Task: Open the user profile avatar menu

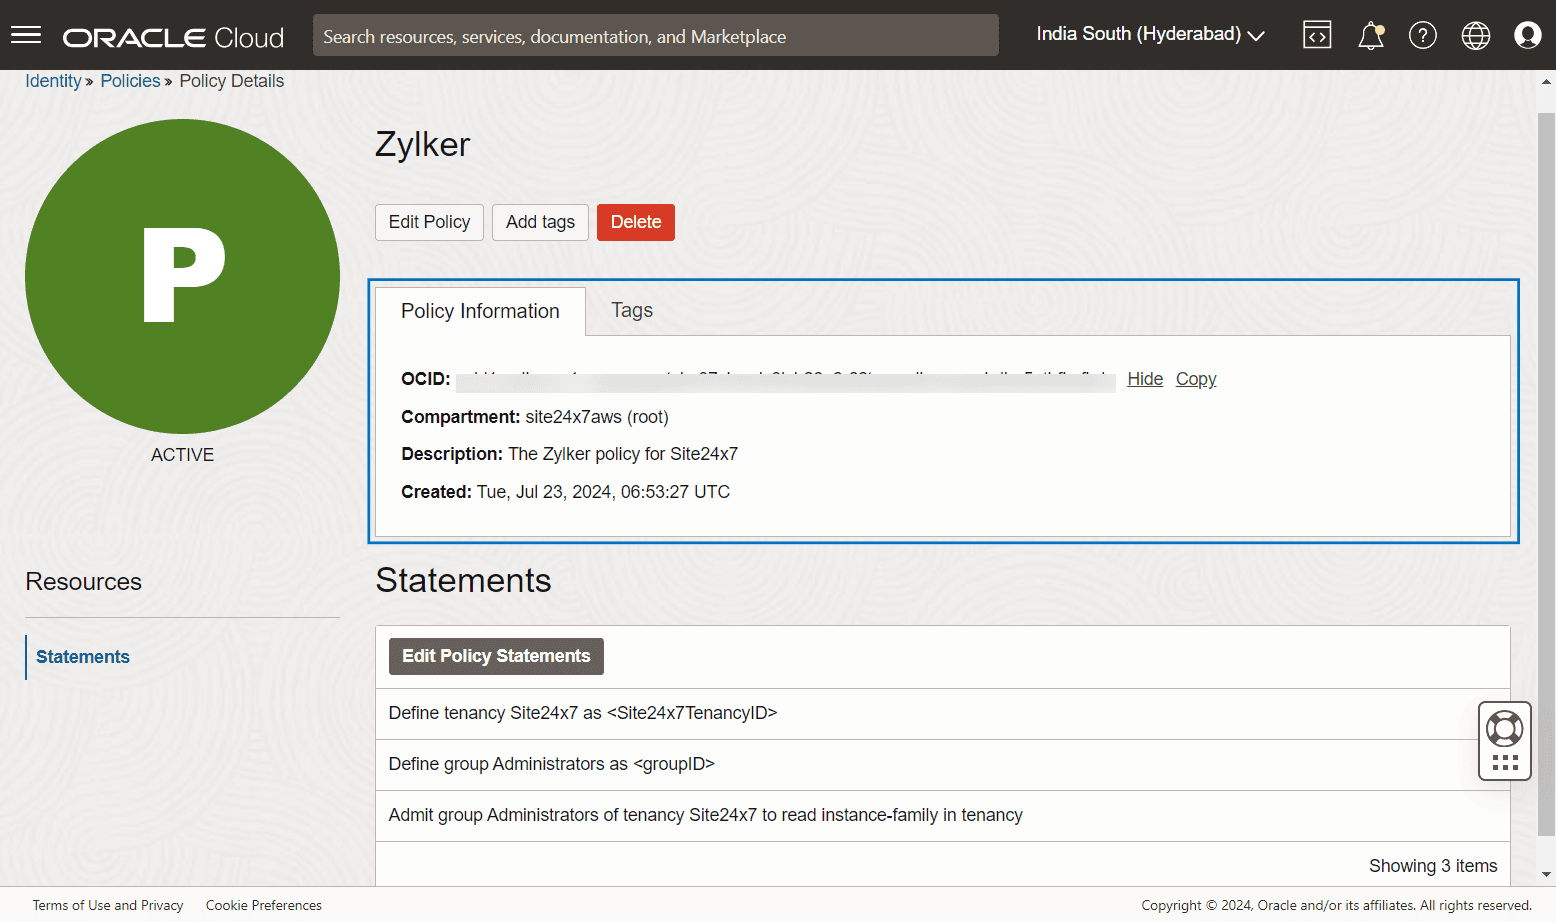Action: tap(1527, 36)
